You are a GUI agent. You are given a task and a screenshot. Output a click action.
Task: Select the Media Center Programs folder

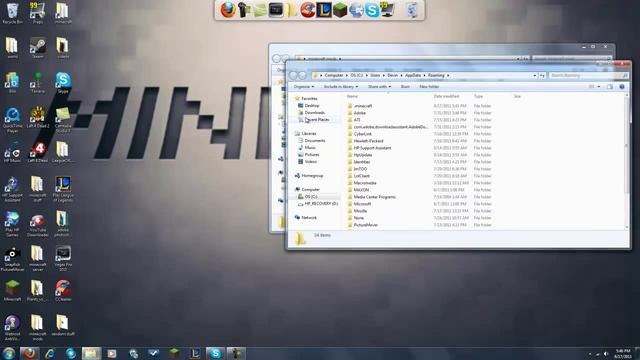click(x=424, y=197)
